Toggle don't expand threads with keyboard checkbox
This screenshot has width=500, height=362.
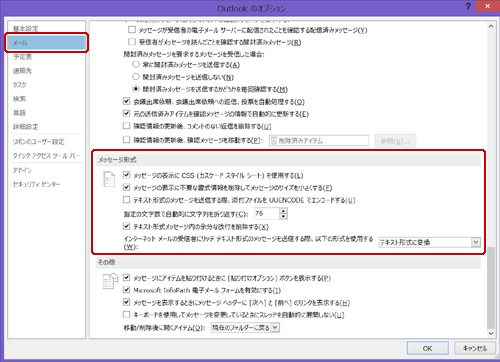point(126,314)
